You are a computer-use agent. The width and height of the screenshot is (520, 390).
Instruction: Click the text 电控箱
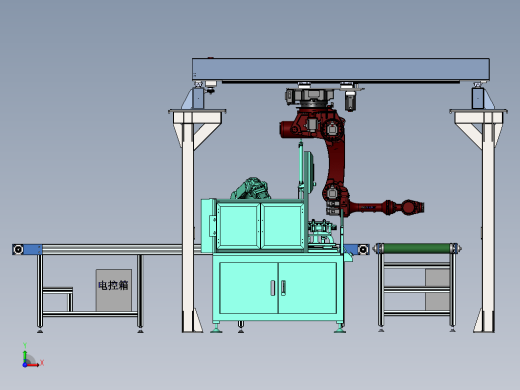pos(113,285)
